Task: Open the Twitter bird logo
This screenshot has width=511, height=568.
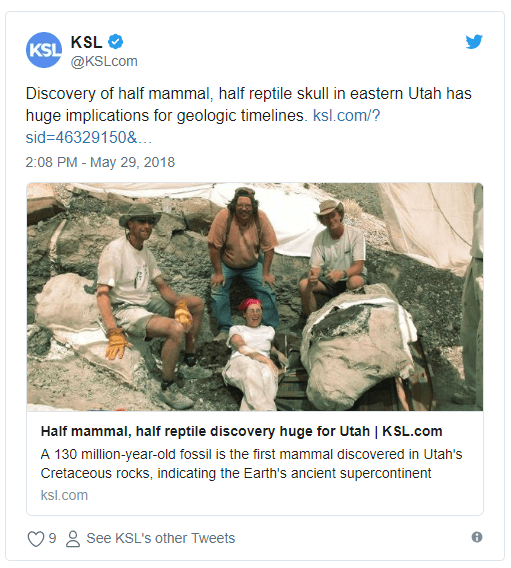Action: click(474, 42)
